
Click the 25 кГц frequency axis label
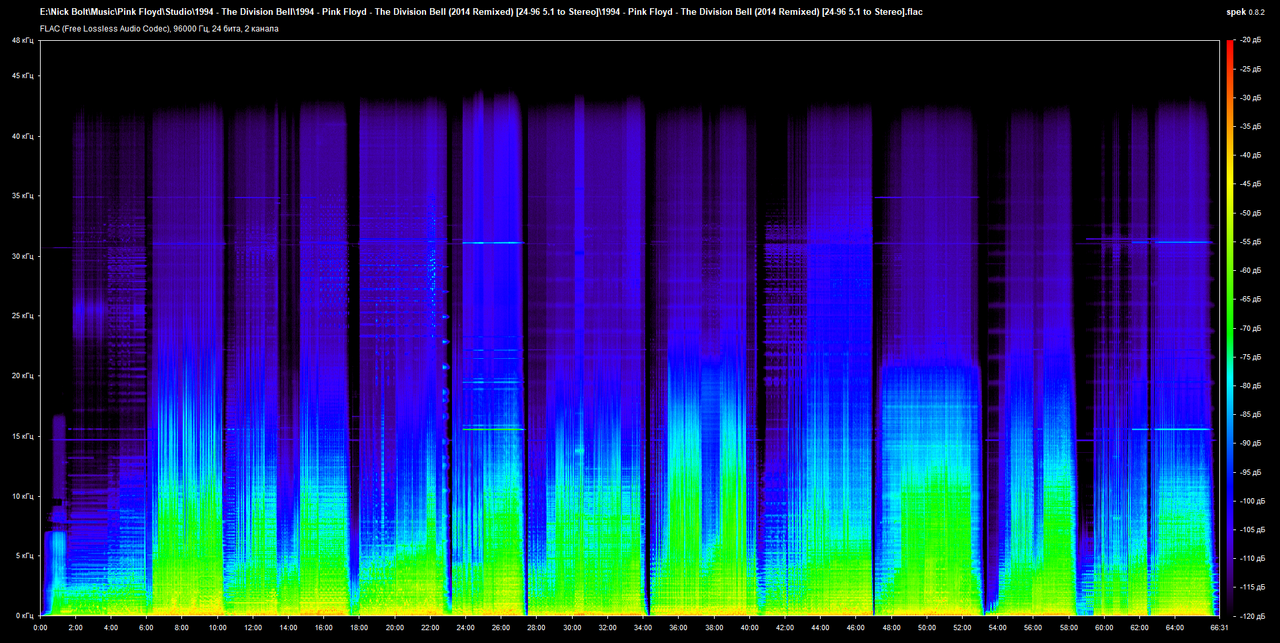click(22, 316)
